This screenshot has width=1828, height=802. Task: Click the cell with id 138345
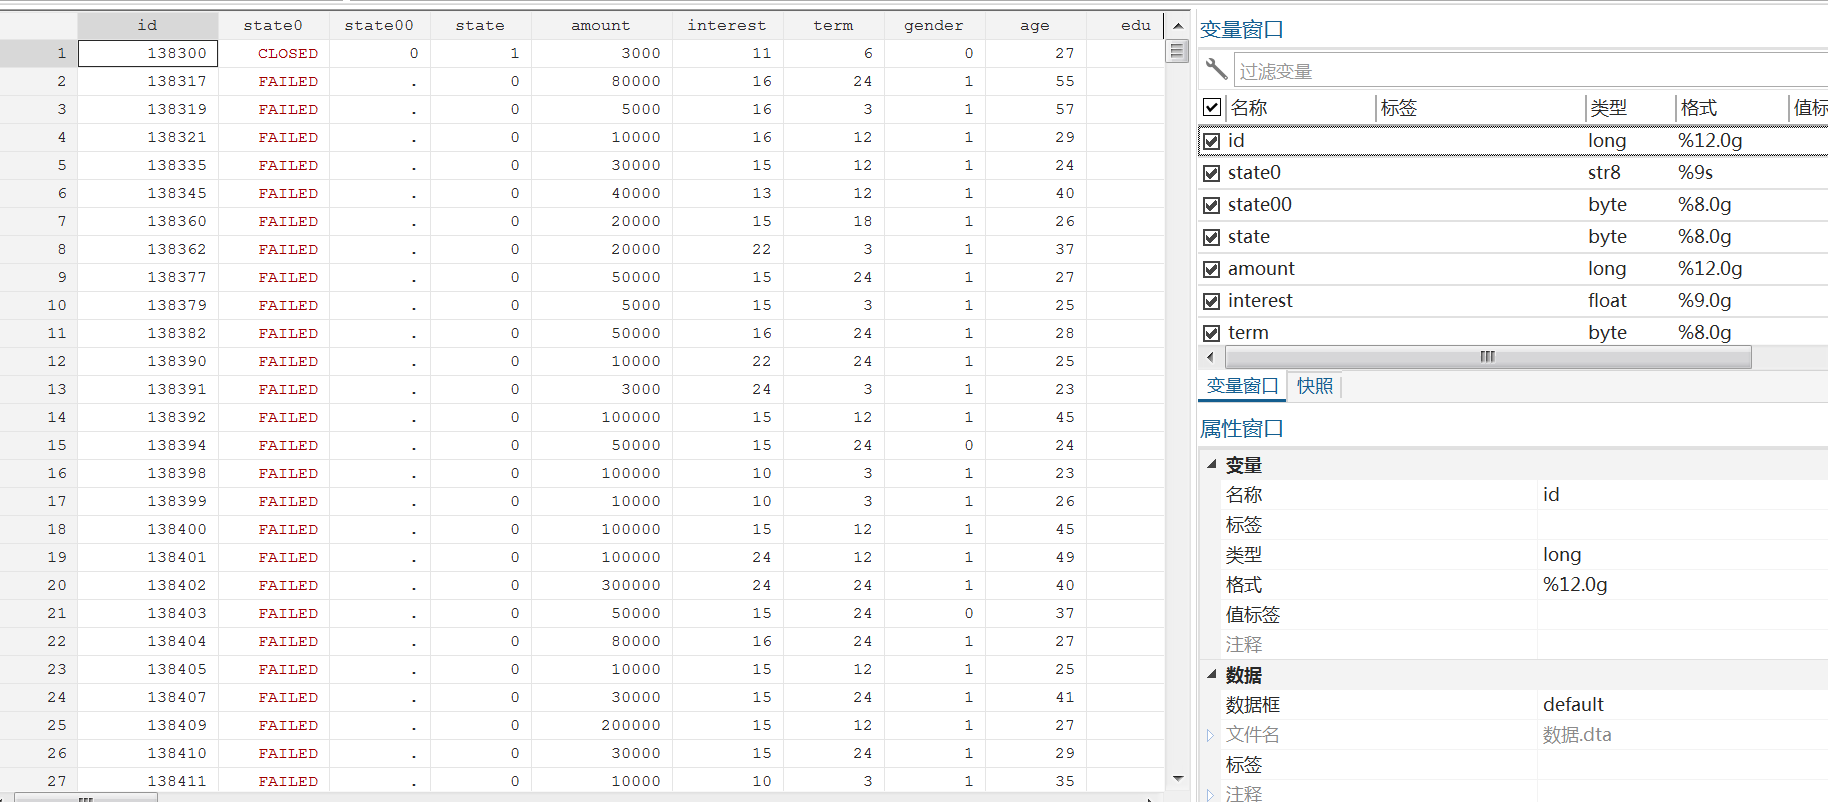pyautogui.click(x=148, y=193)
